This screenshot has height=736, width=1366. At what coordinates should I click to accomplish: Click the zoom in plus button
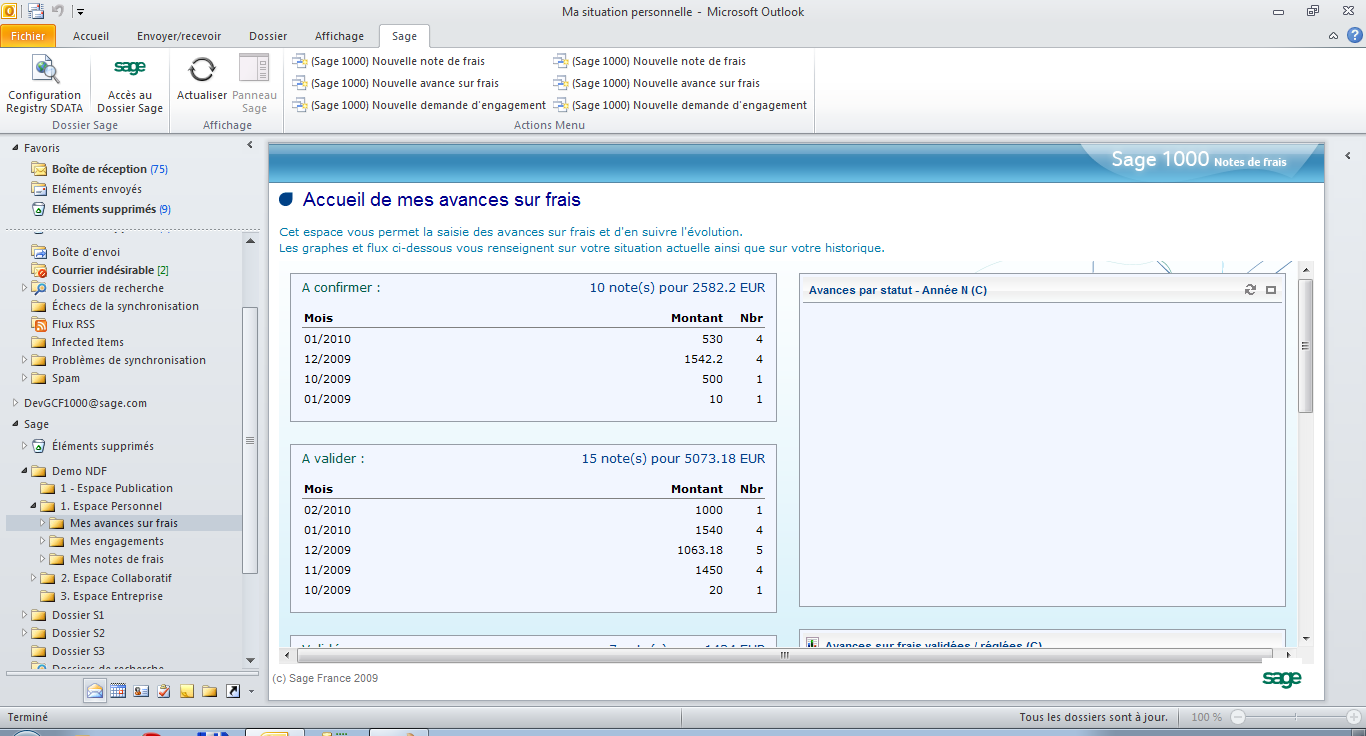pos(1354,717)
